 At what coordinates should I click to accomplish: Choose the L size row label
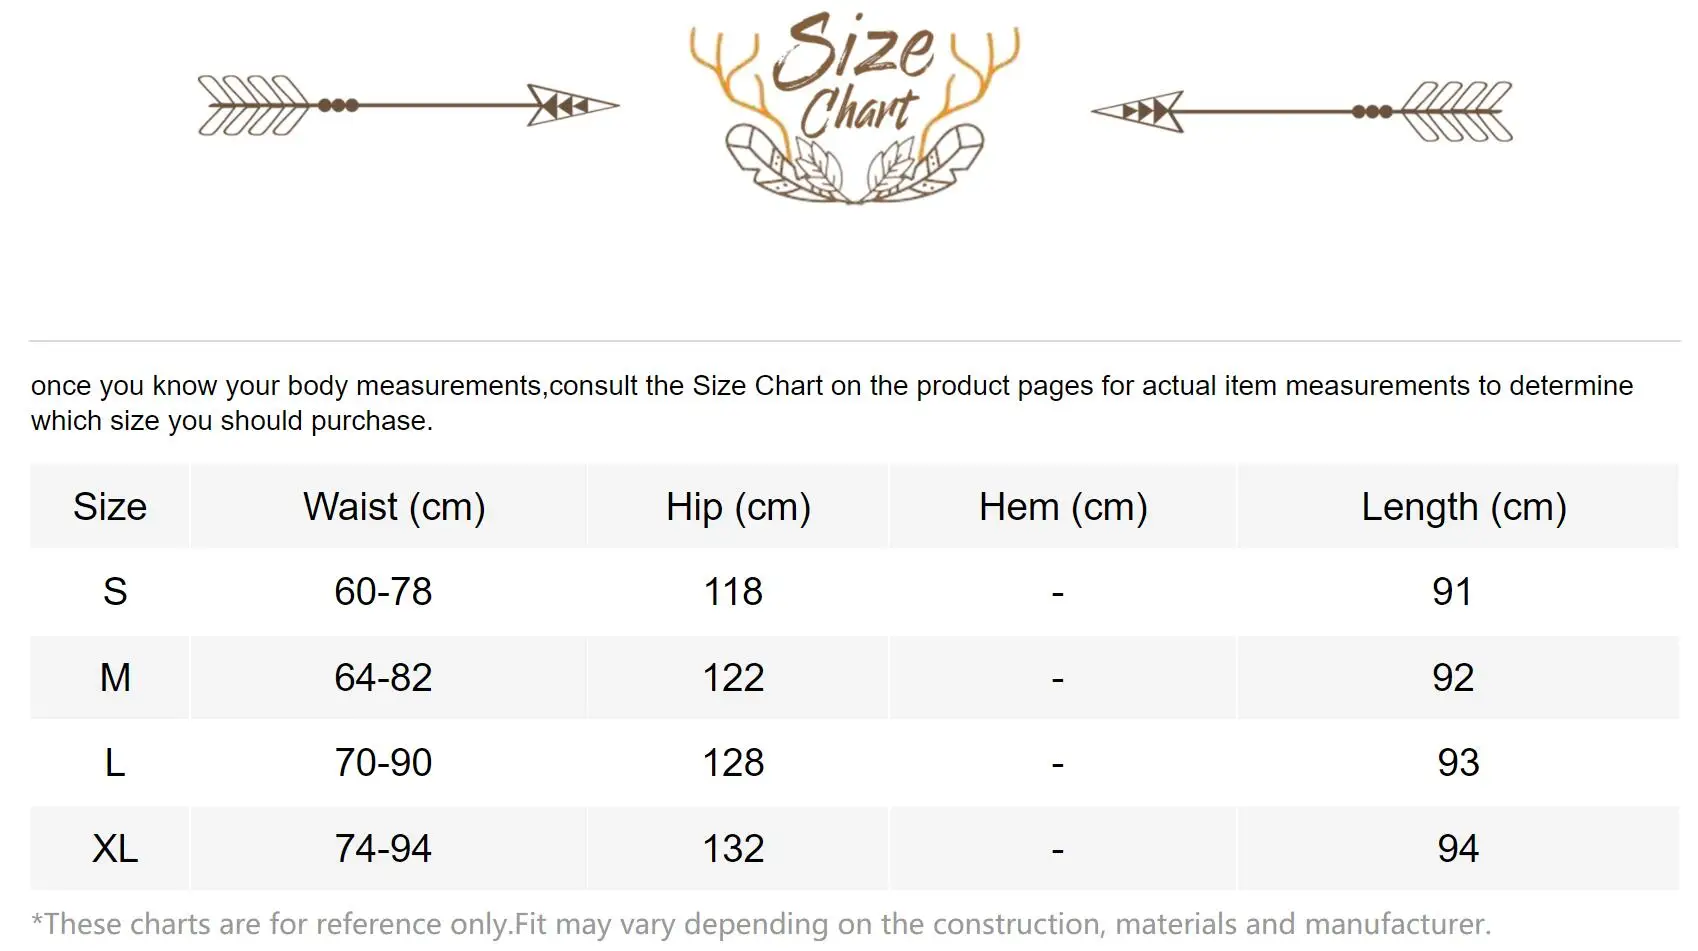point(115,763)
